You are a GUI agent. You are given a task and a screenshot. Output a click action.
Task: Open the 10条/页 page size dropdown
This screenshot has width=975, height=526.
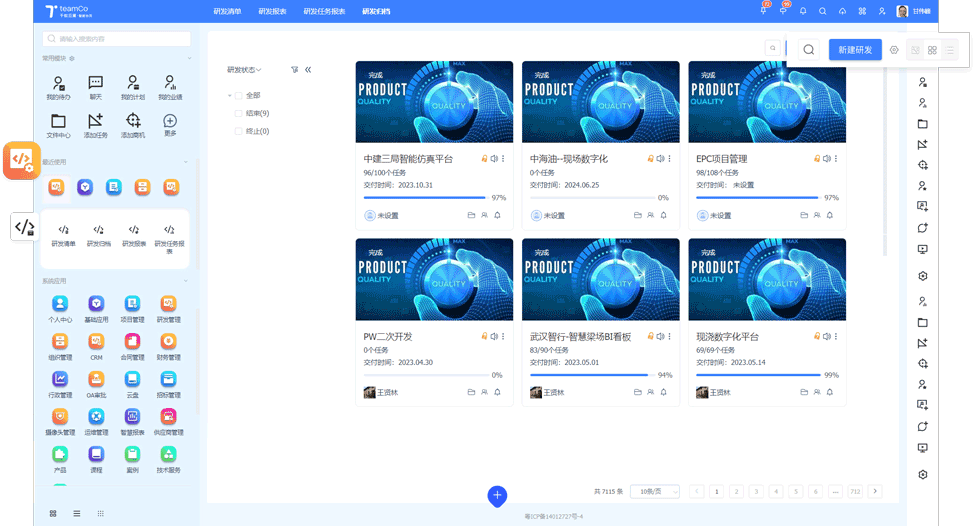654,492
